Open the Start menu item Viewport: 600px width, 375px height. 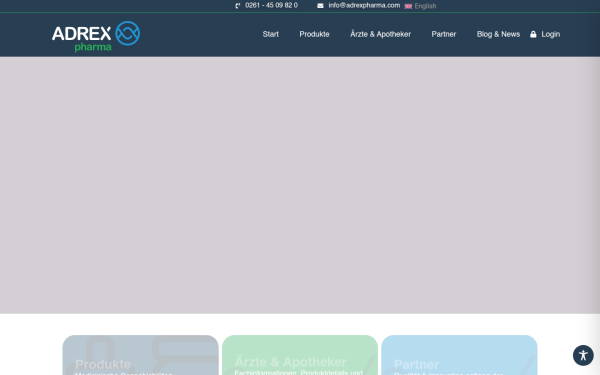pyautogui.click(x=271, y=34)
